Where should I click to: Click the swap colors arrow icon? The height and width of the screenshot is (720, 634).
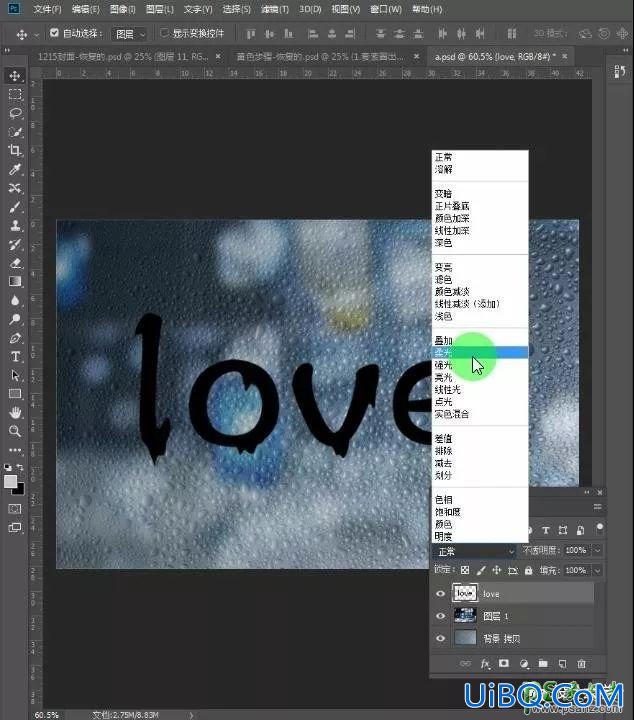(20, 467)
